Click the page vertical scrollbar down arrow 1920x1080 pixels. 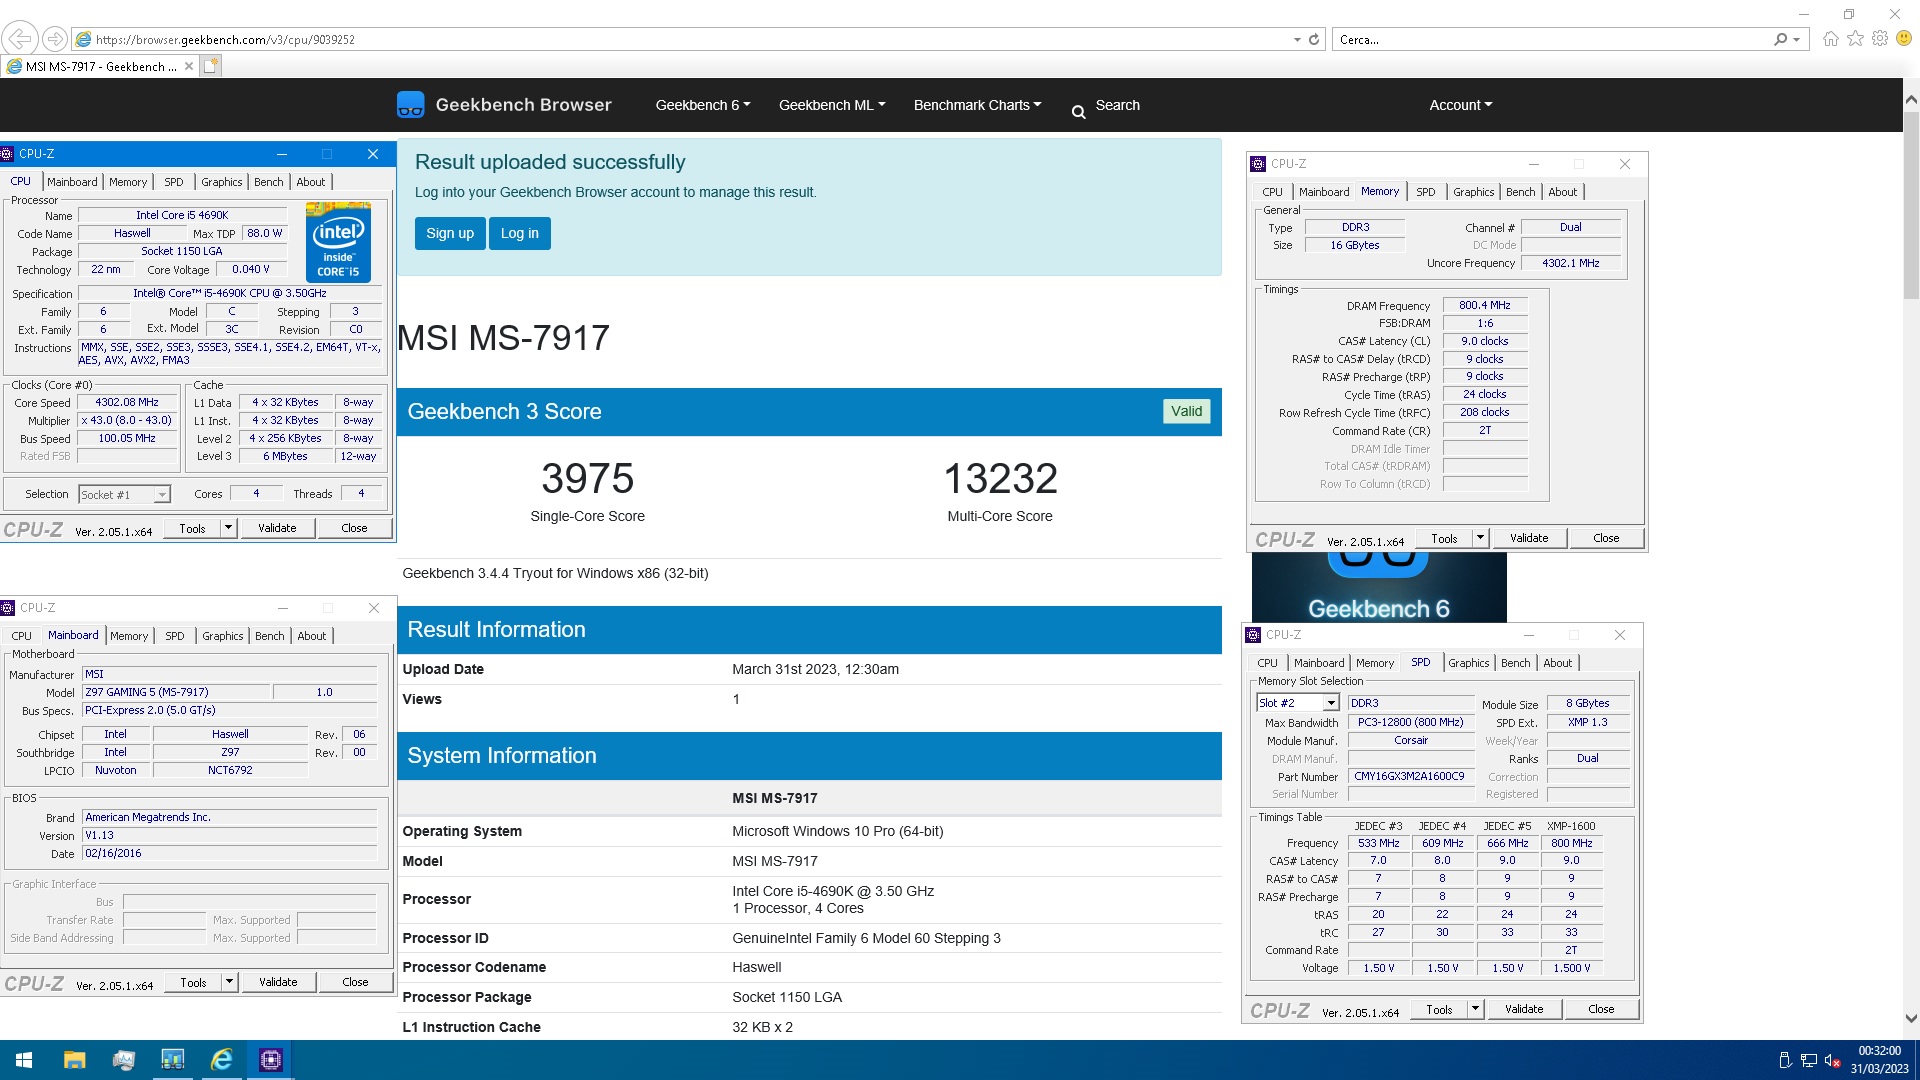click(x=1911, y=1019)
